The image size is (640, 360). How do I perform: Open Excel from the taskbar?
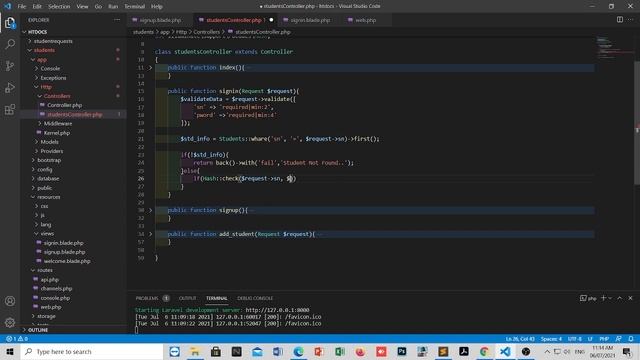(340, 351)
